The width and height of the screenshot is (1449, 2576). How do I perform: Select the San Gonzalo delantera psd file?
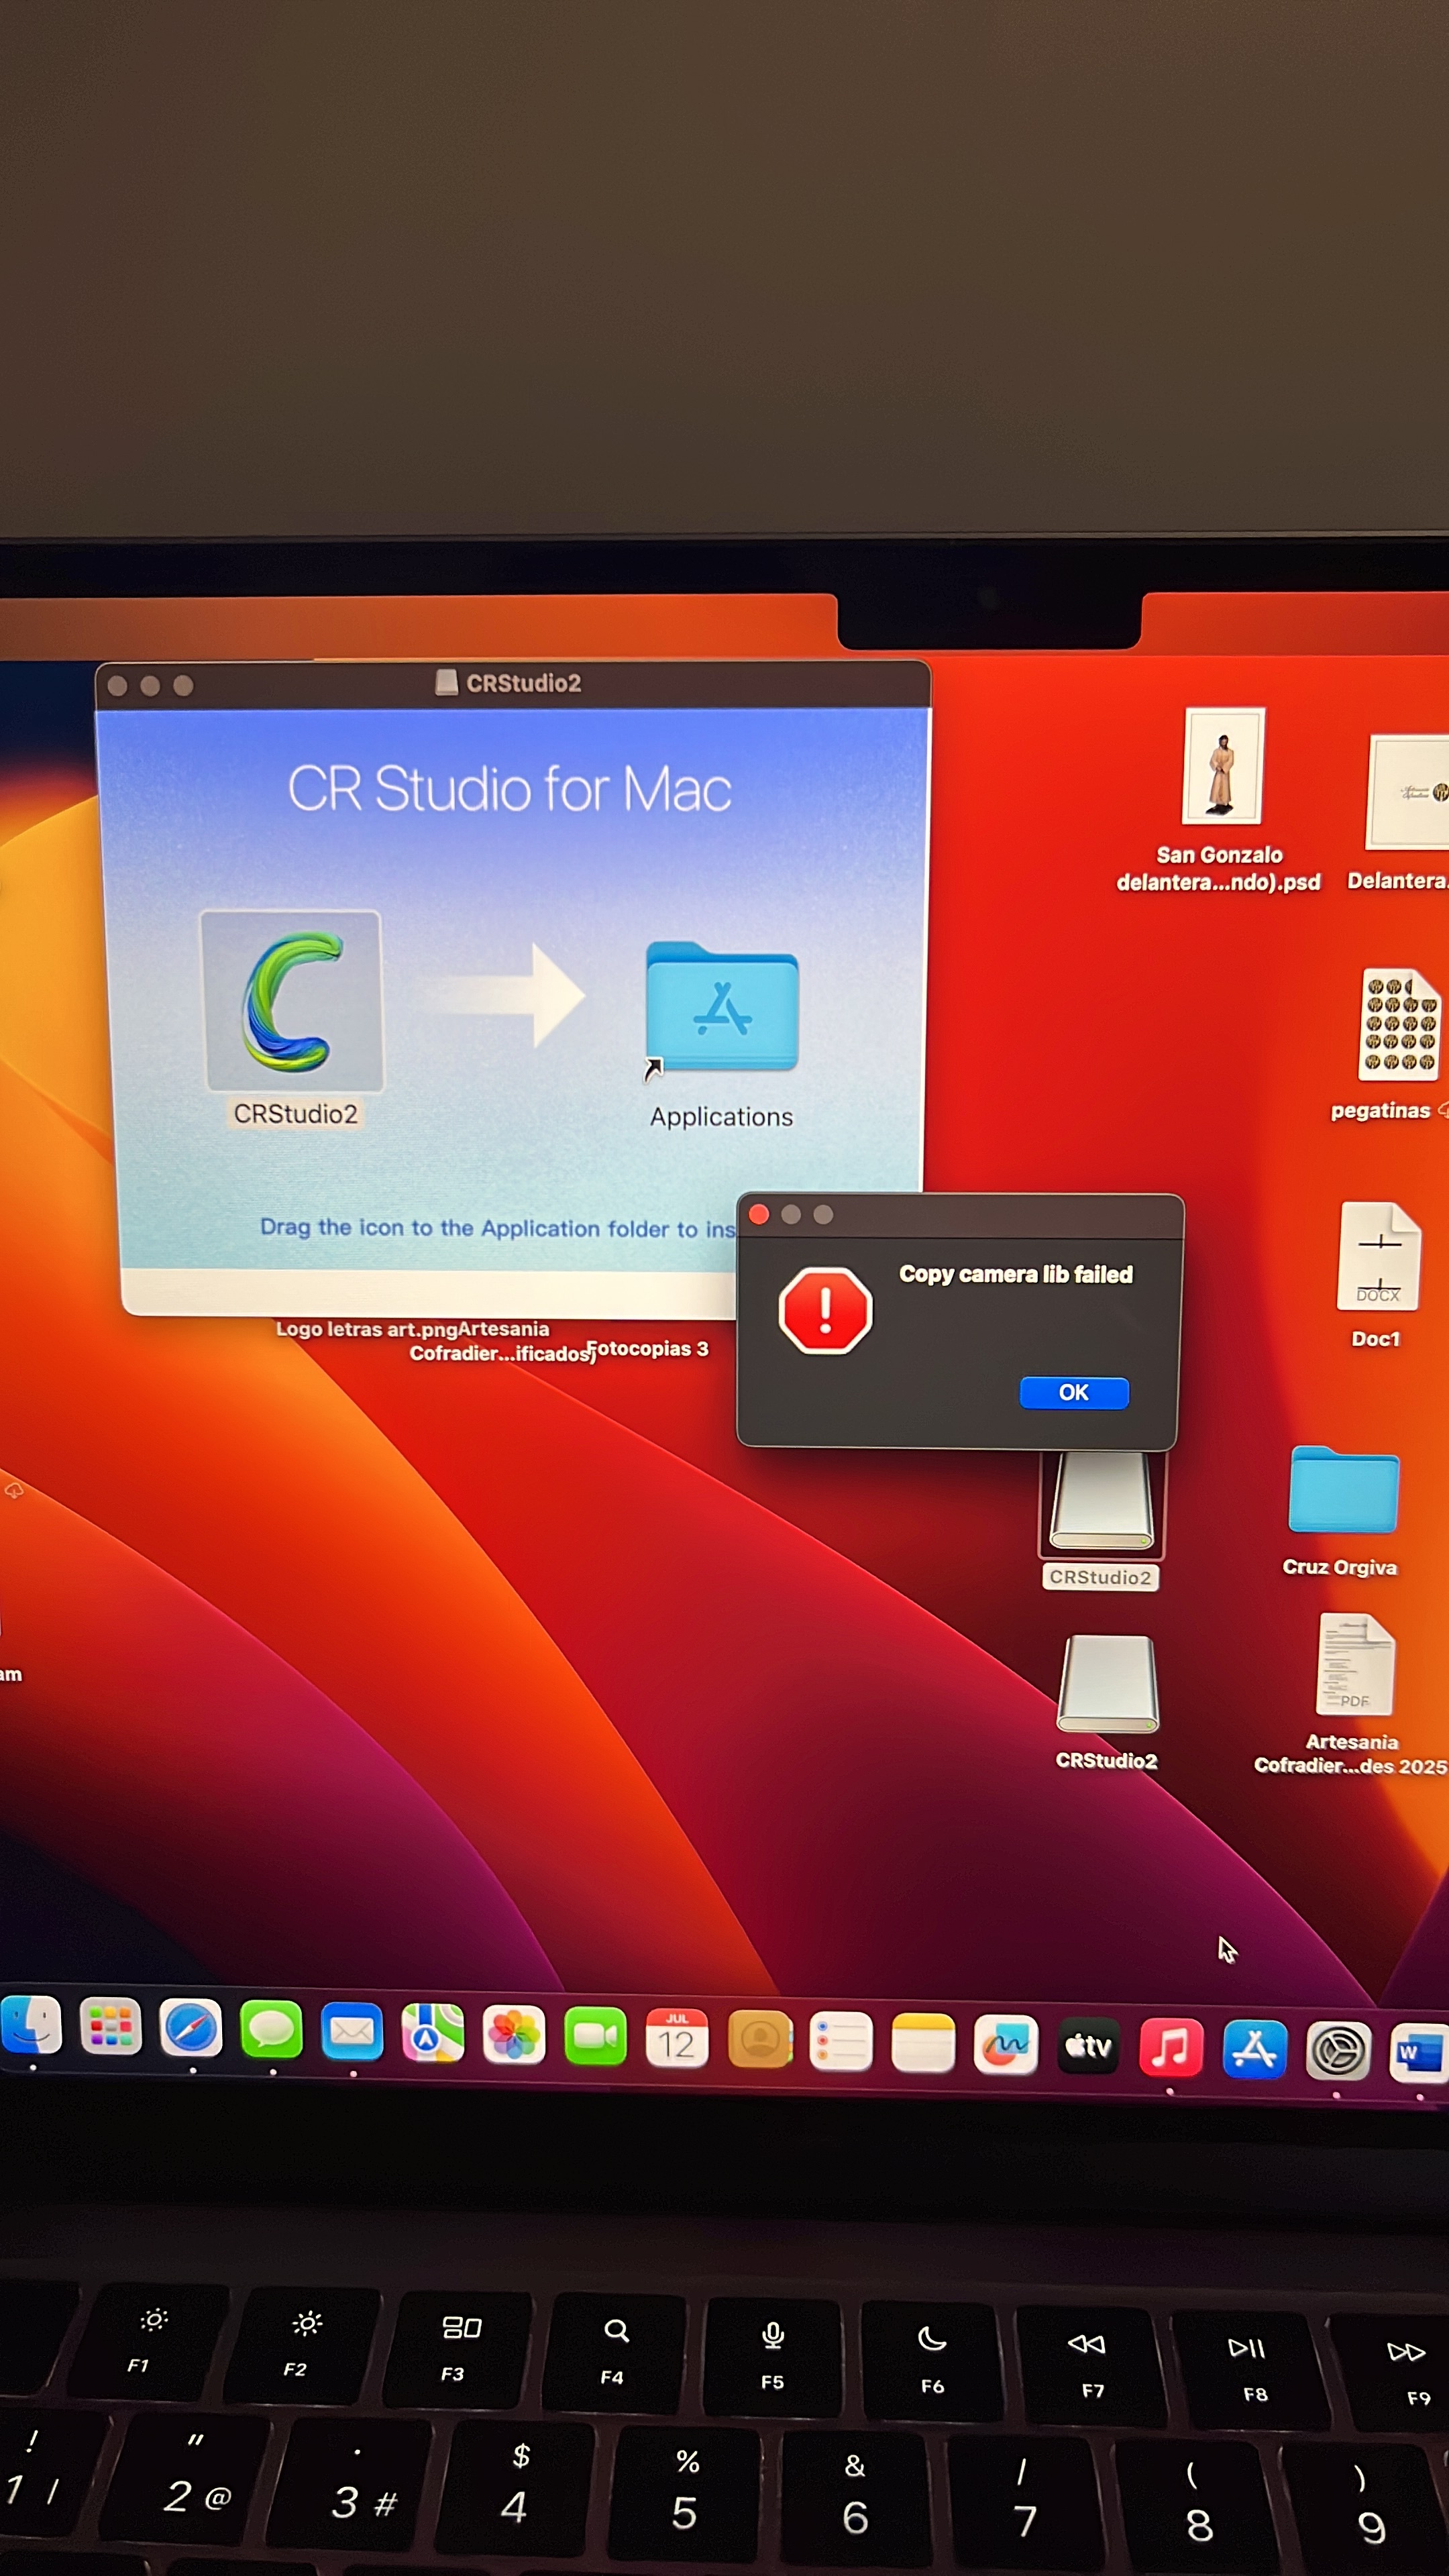[1223, 766]
